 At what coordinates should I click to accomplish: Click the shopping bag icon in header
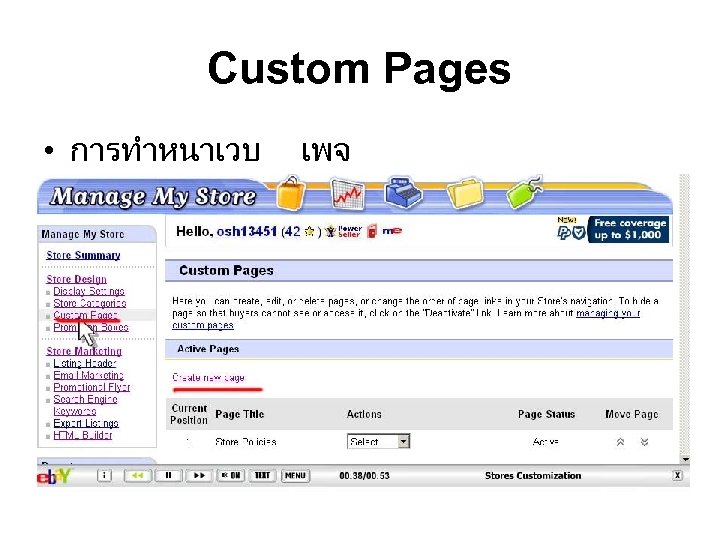(291, 193)
